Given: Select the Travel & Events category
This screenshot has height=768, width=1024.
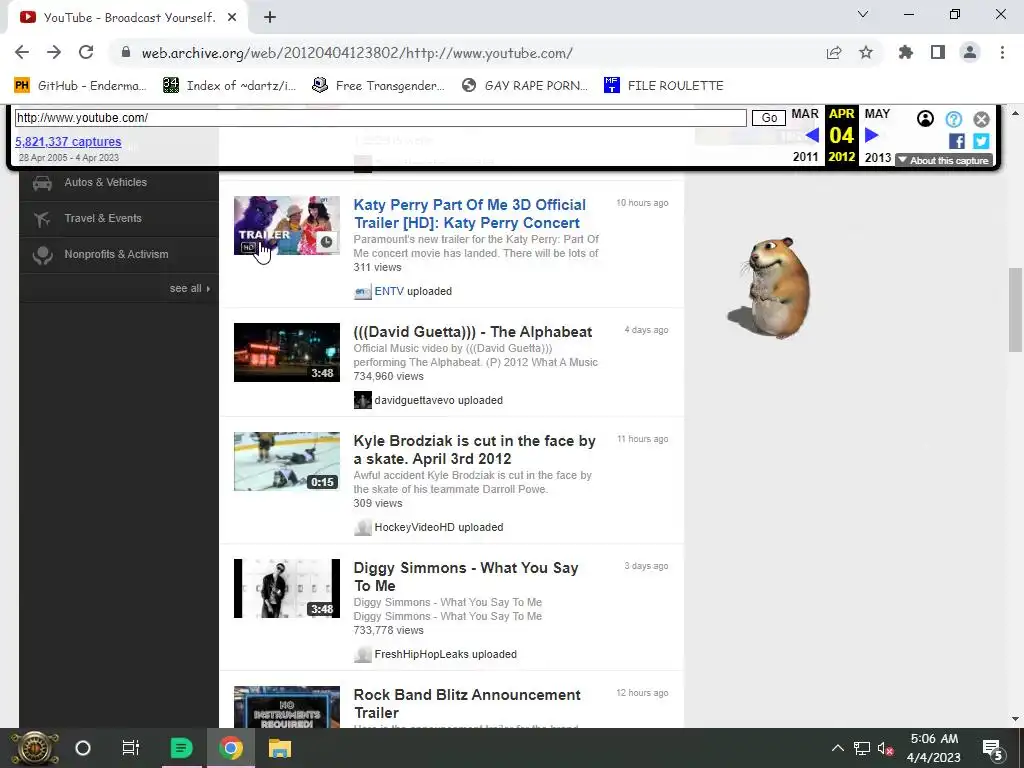Looking at the screenshot, I should click(118, 219).
